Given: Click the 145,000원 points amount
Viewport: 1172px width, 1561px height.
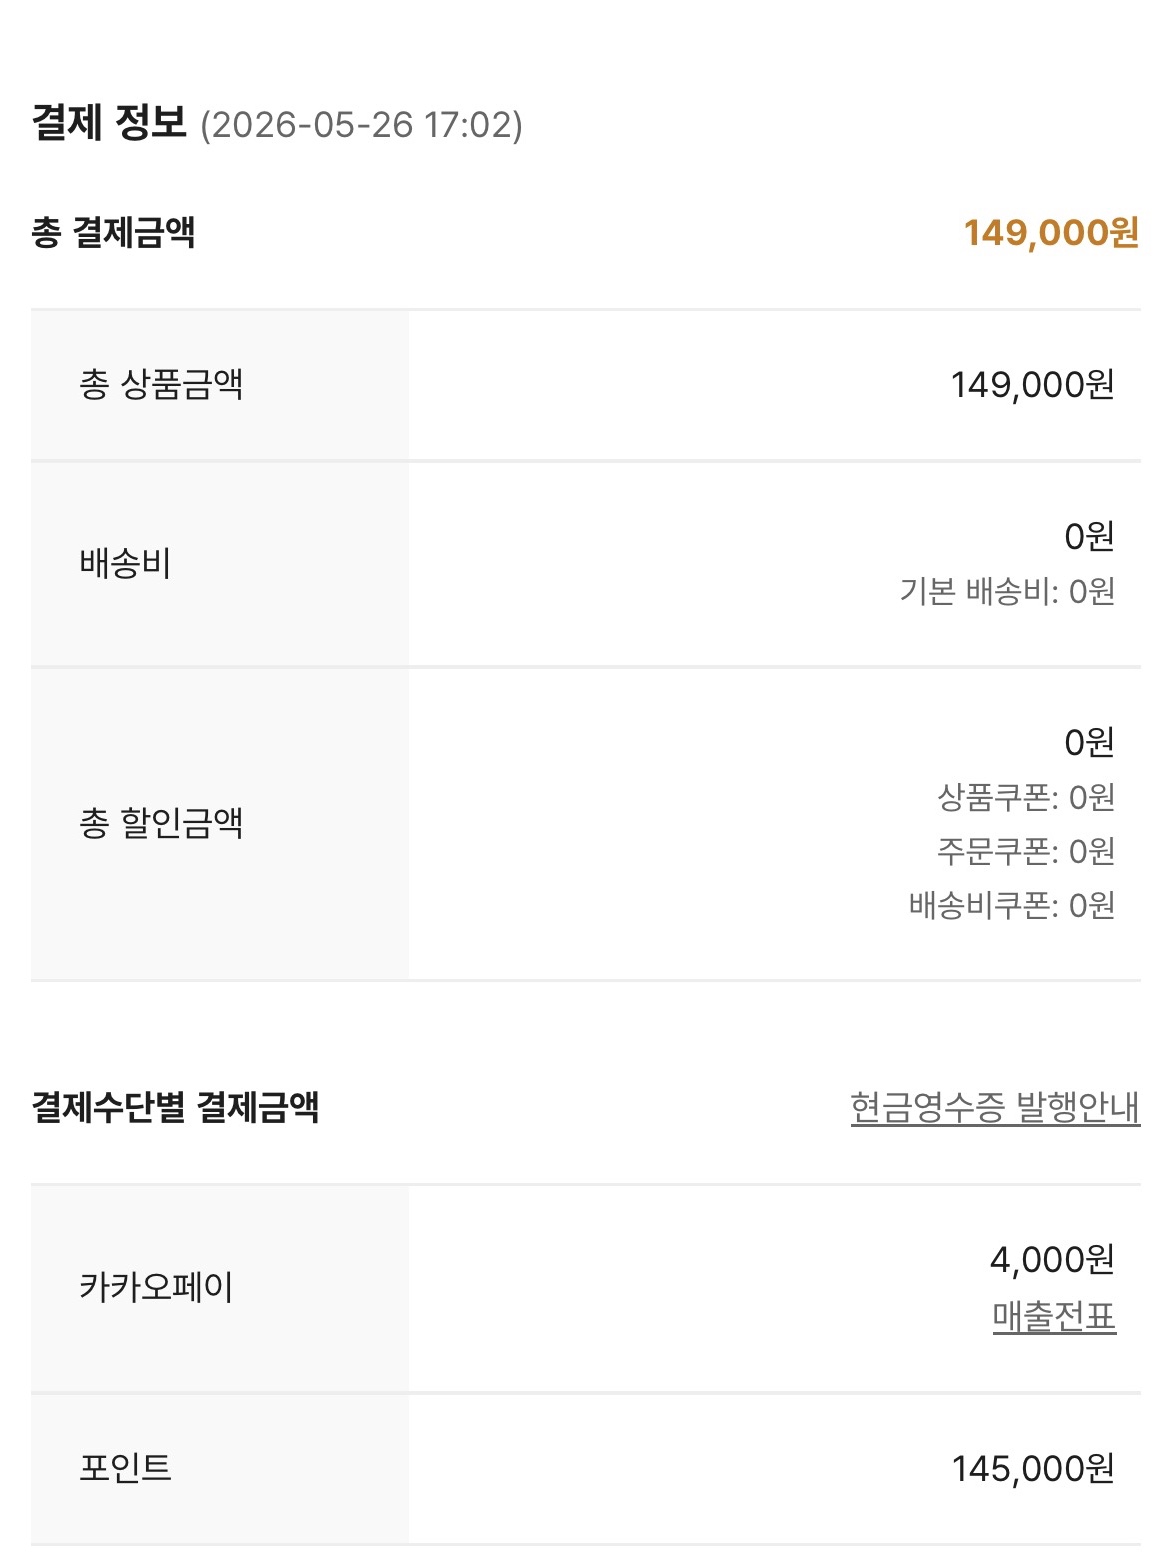Looking at the screenshot, I should pyautogui.click(x=1033, y=1468).
